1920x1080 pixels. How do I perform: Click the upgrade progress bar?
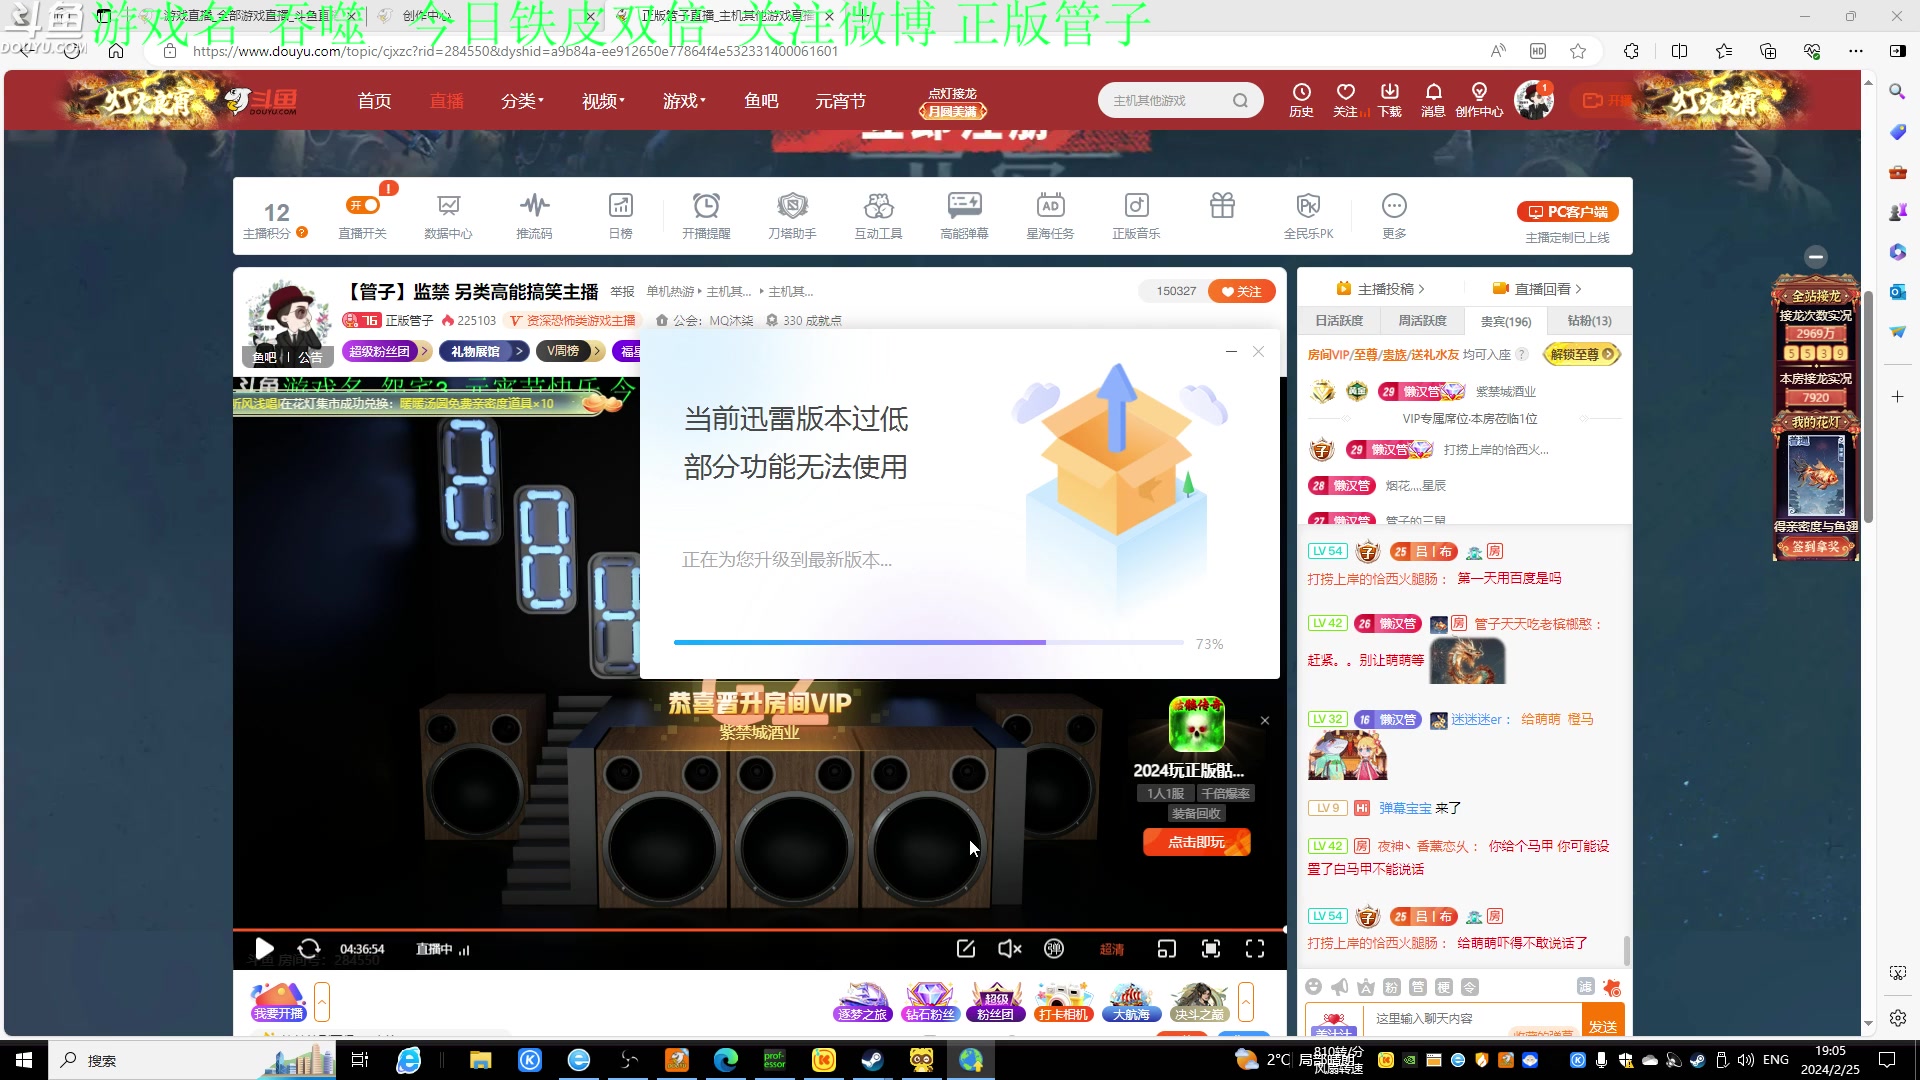928,642
